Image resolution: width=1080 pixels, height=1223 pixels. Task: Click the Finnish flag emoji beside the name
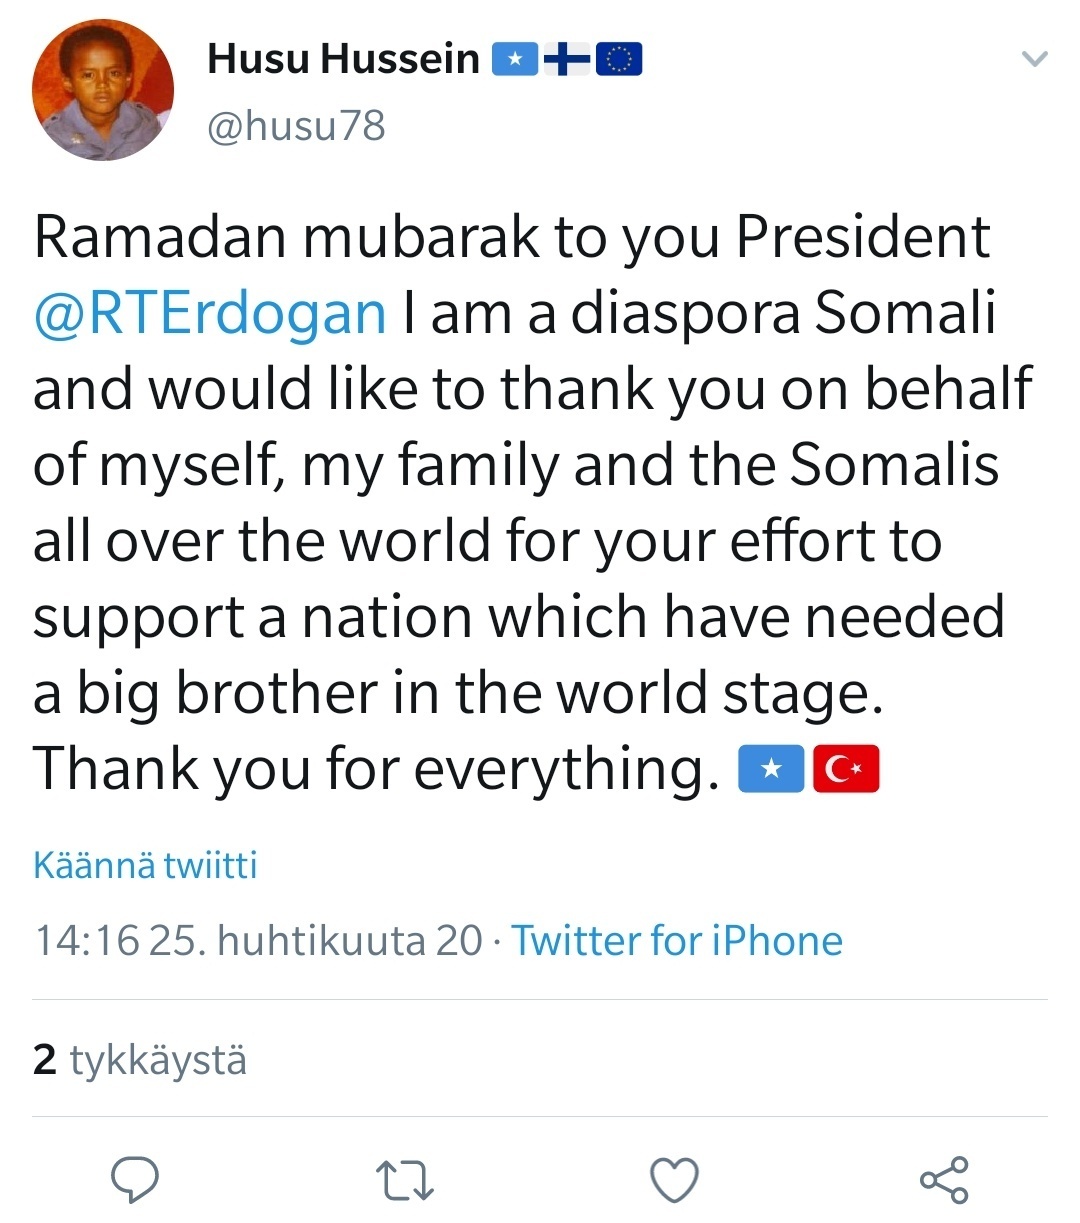[567, 61]
